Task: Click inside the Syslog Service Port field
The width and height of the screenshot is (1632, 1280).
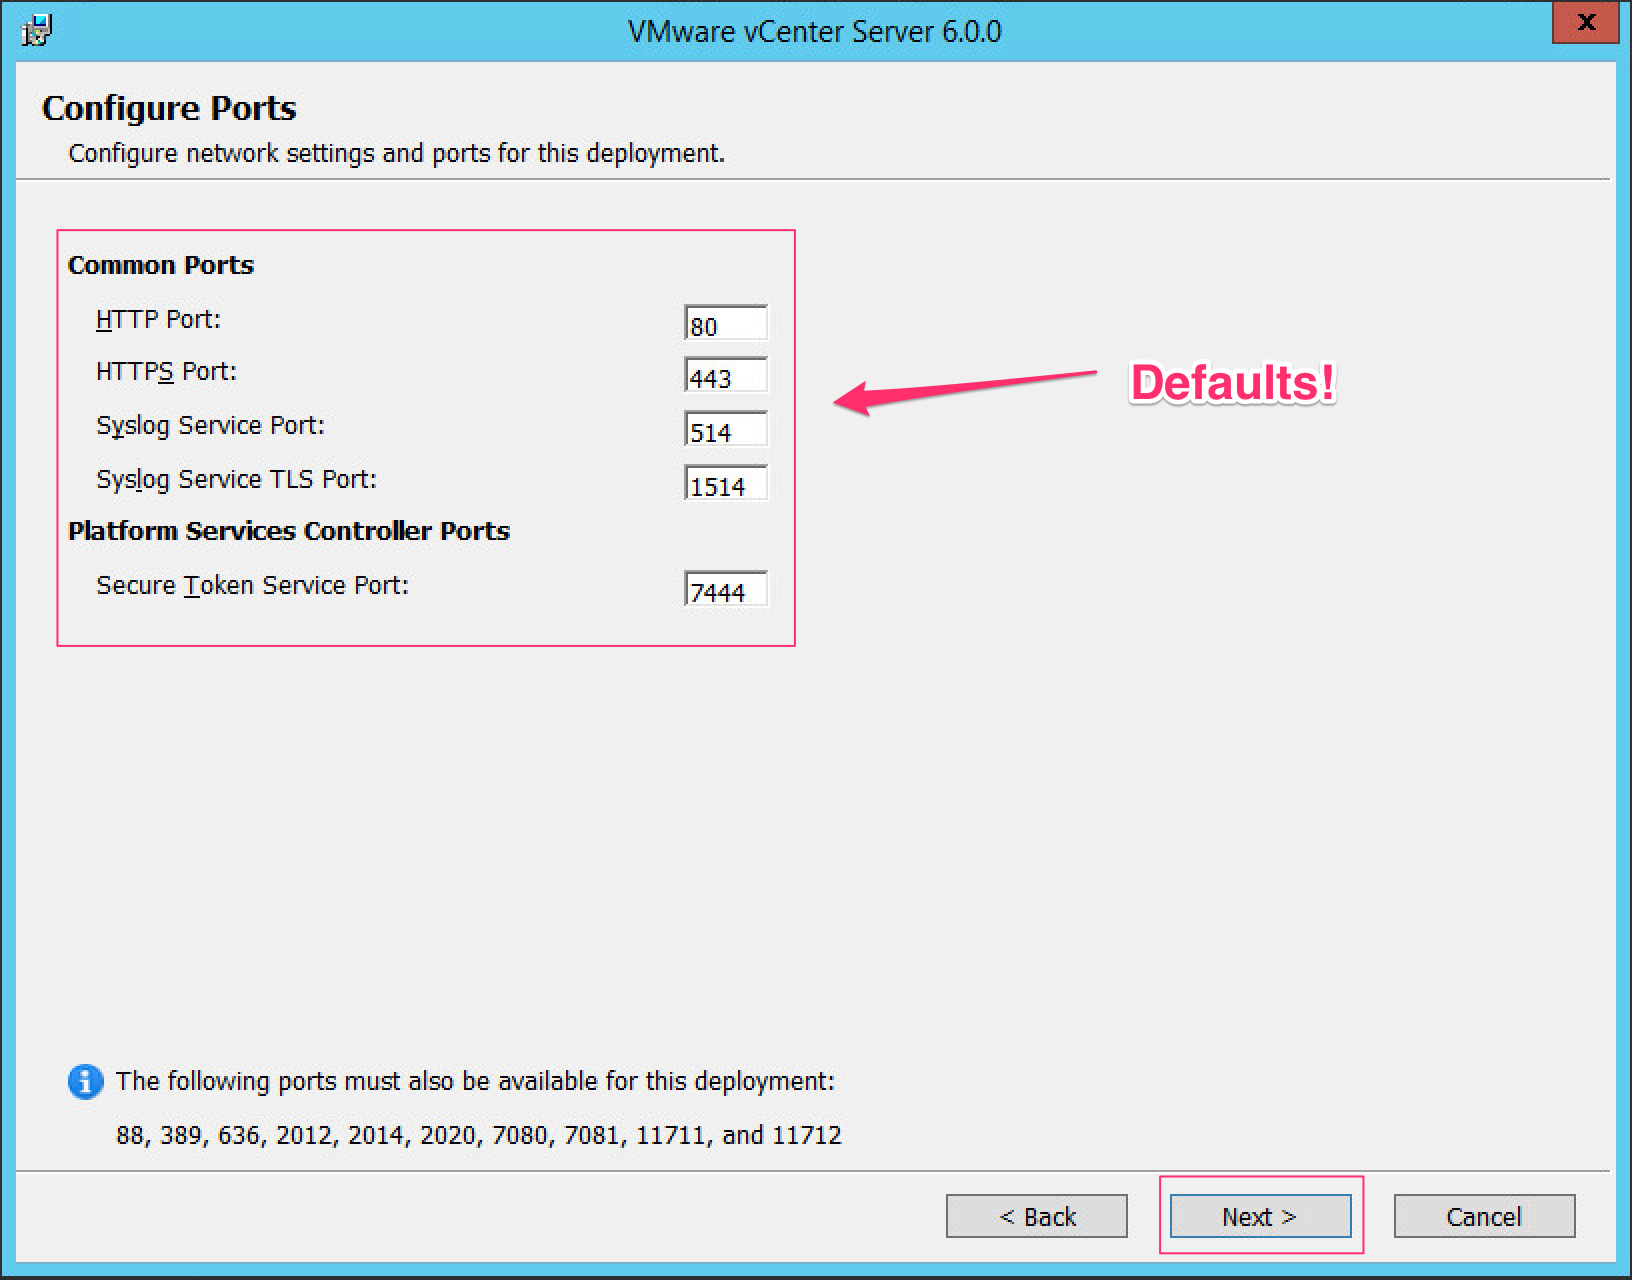Action: point(725,430)
